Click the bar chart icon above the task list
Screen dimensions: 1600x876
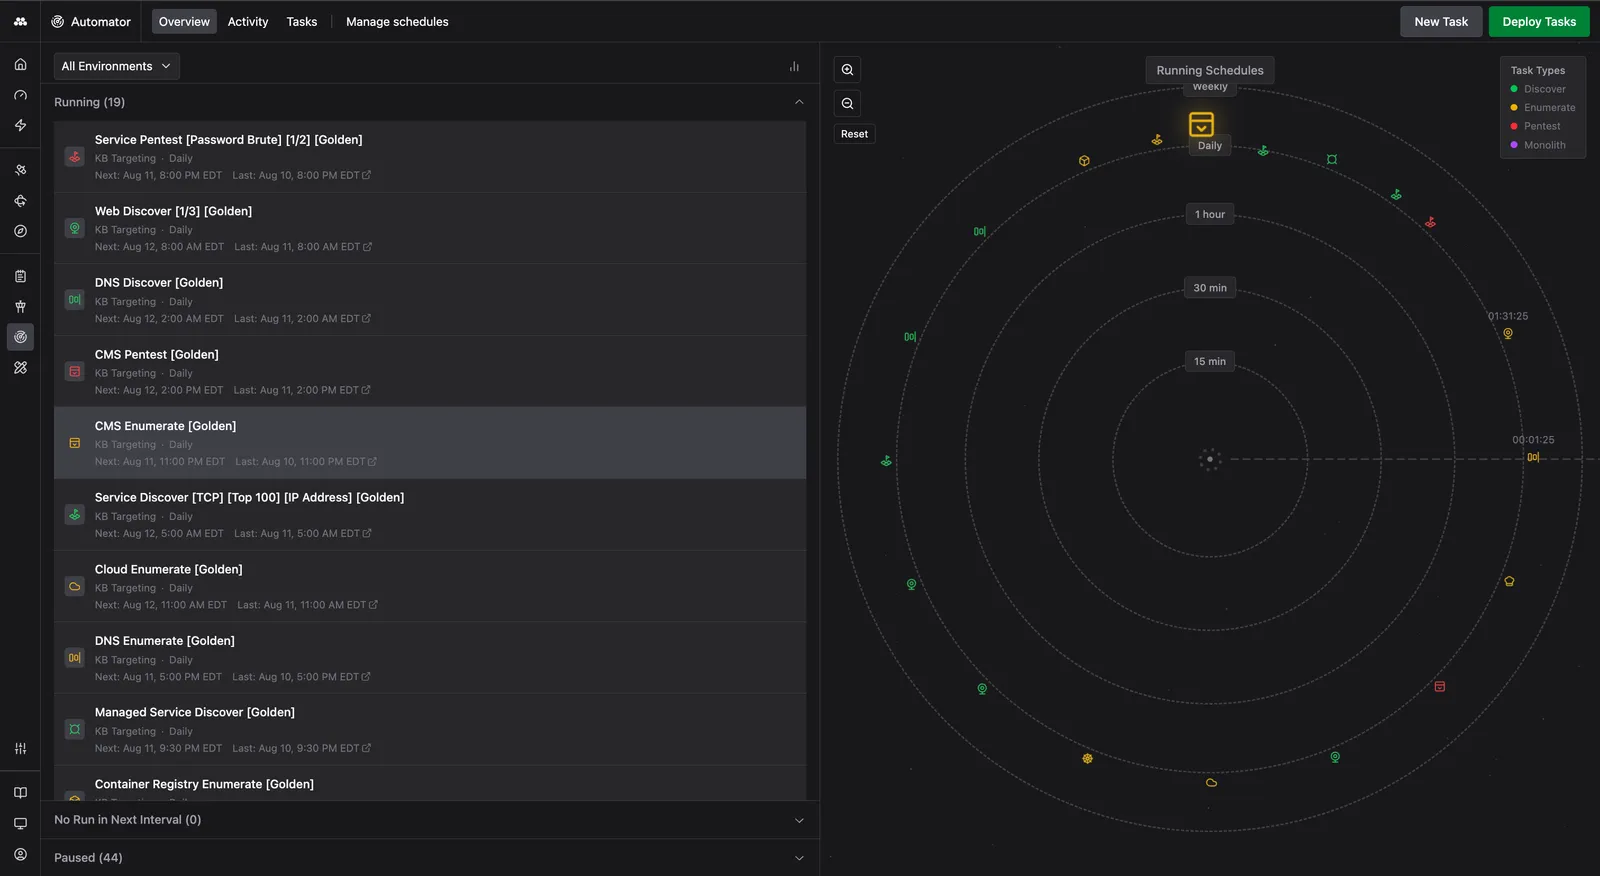click(x=794, y=66)
